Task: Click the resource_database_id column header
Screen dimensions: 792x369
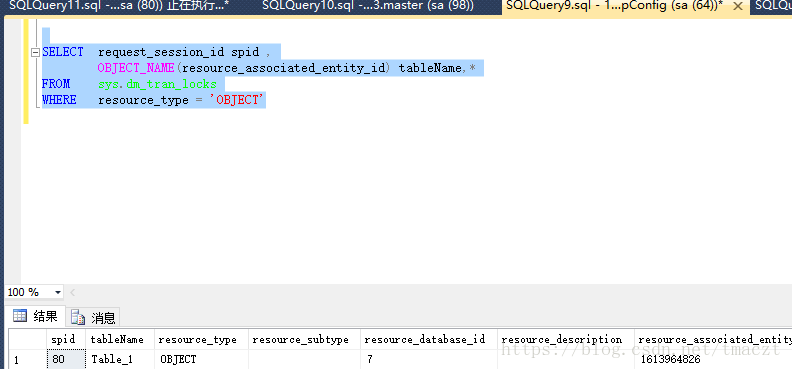Action: tap(429, 339)
